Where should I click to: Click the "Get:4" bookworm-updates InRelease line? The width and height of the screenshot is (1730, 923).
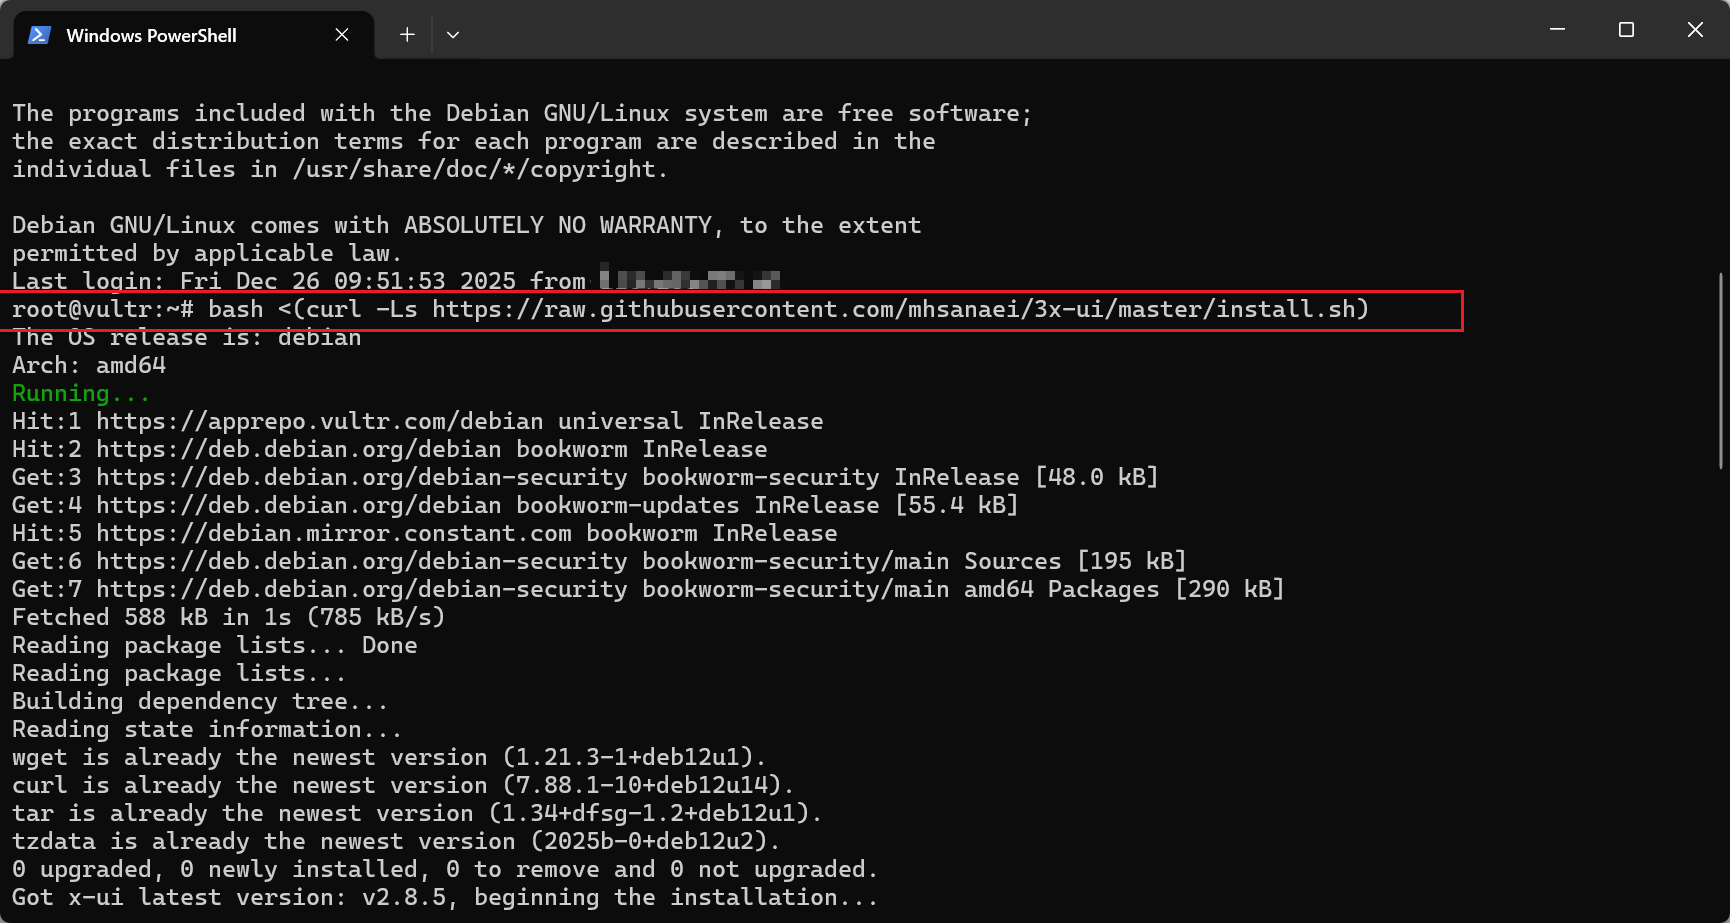(515, 505)
